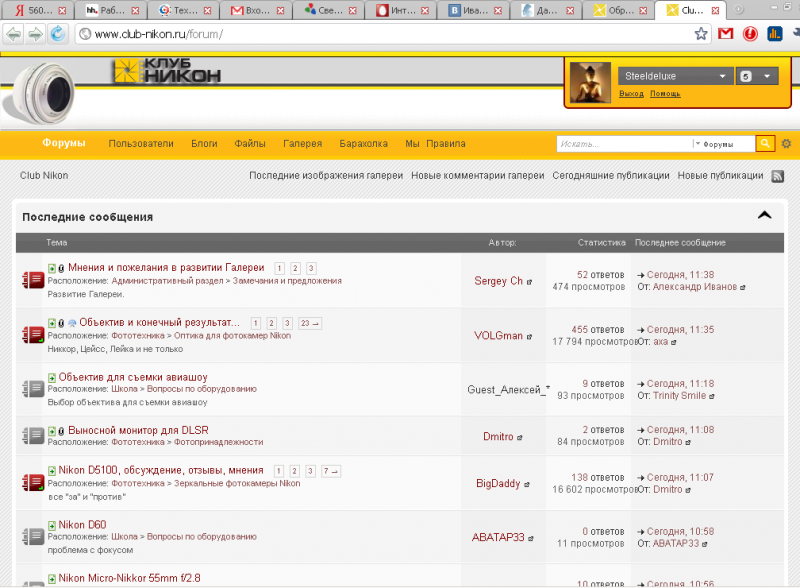Image resolution: width=800 pixels, height=588 pixels.
Task: Open the Gmail extension icon
Action: 726,34
